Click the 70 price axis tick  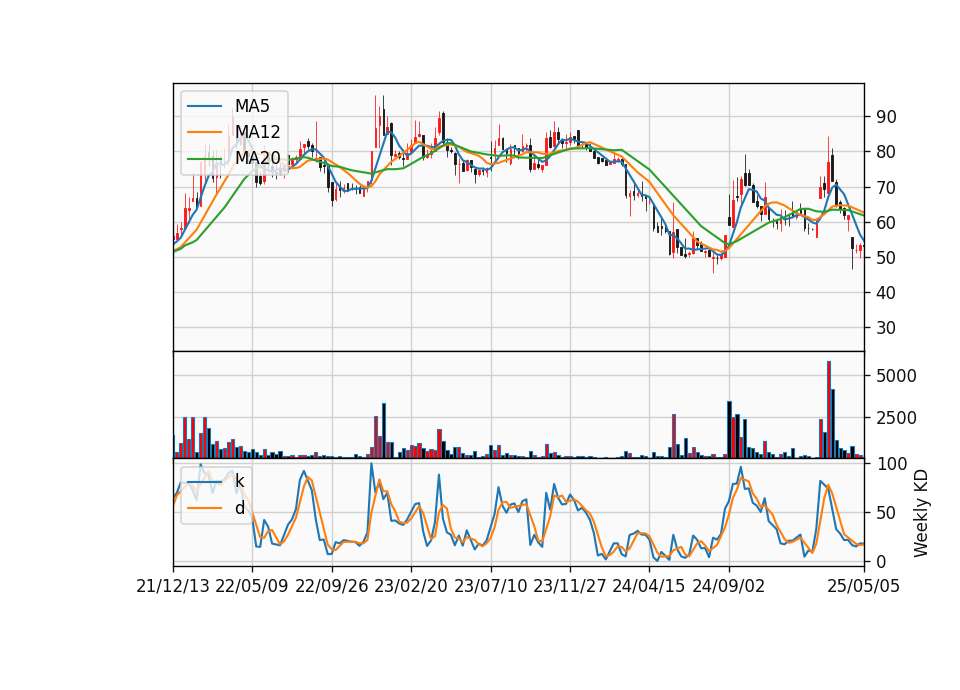(x=886, y=187)
